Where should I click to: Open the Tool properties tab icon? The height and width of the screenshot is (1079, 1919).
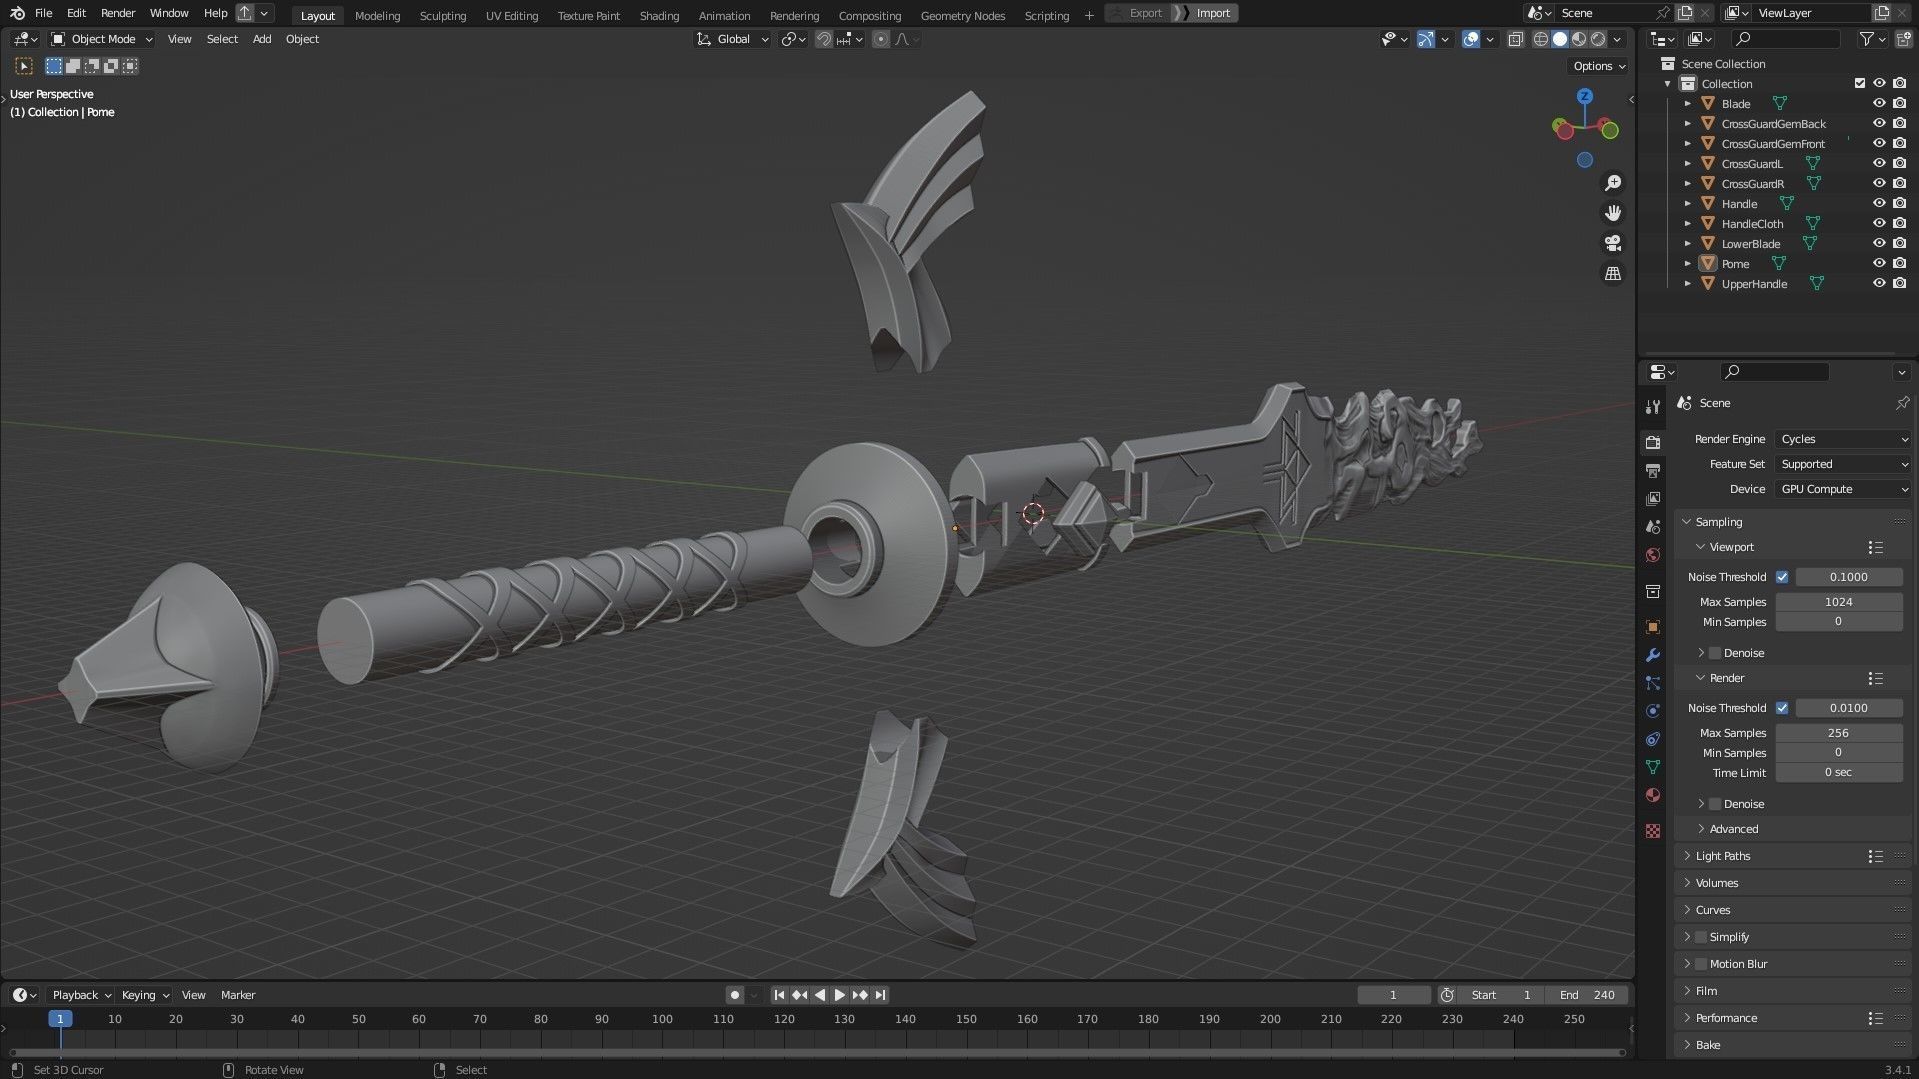tap(1653, 406)
